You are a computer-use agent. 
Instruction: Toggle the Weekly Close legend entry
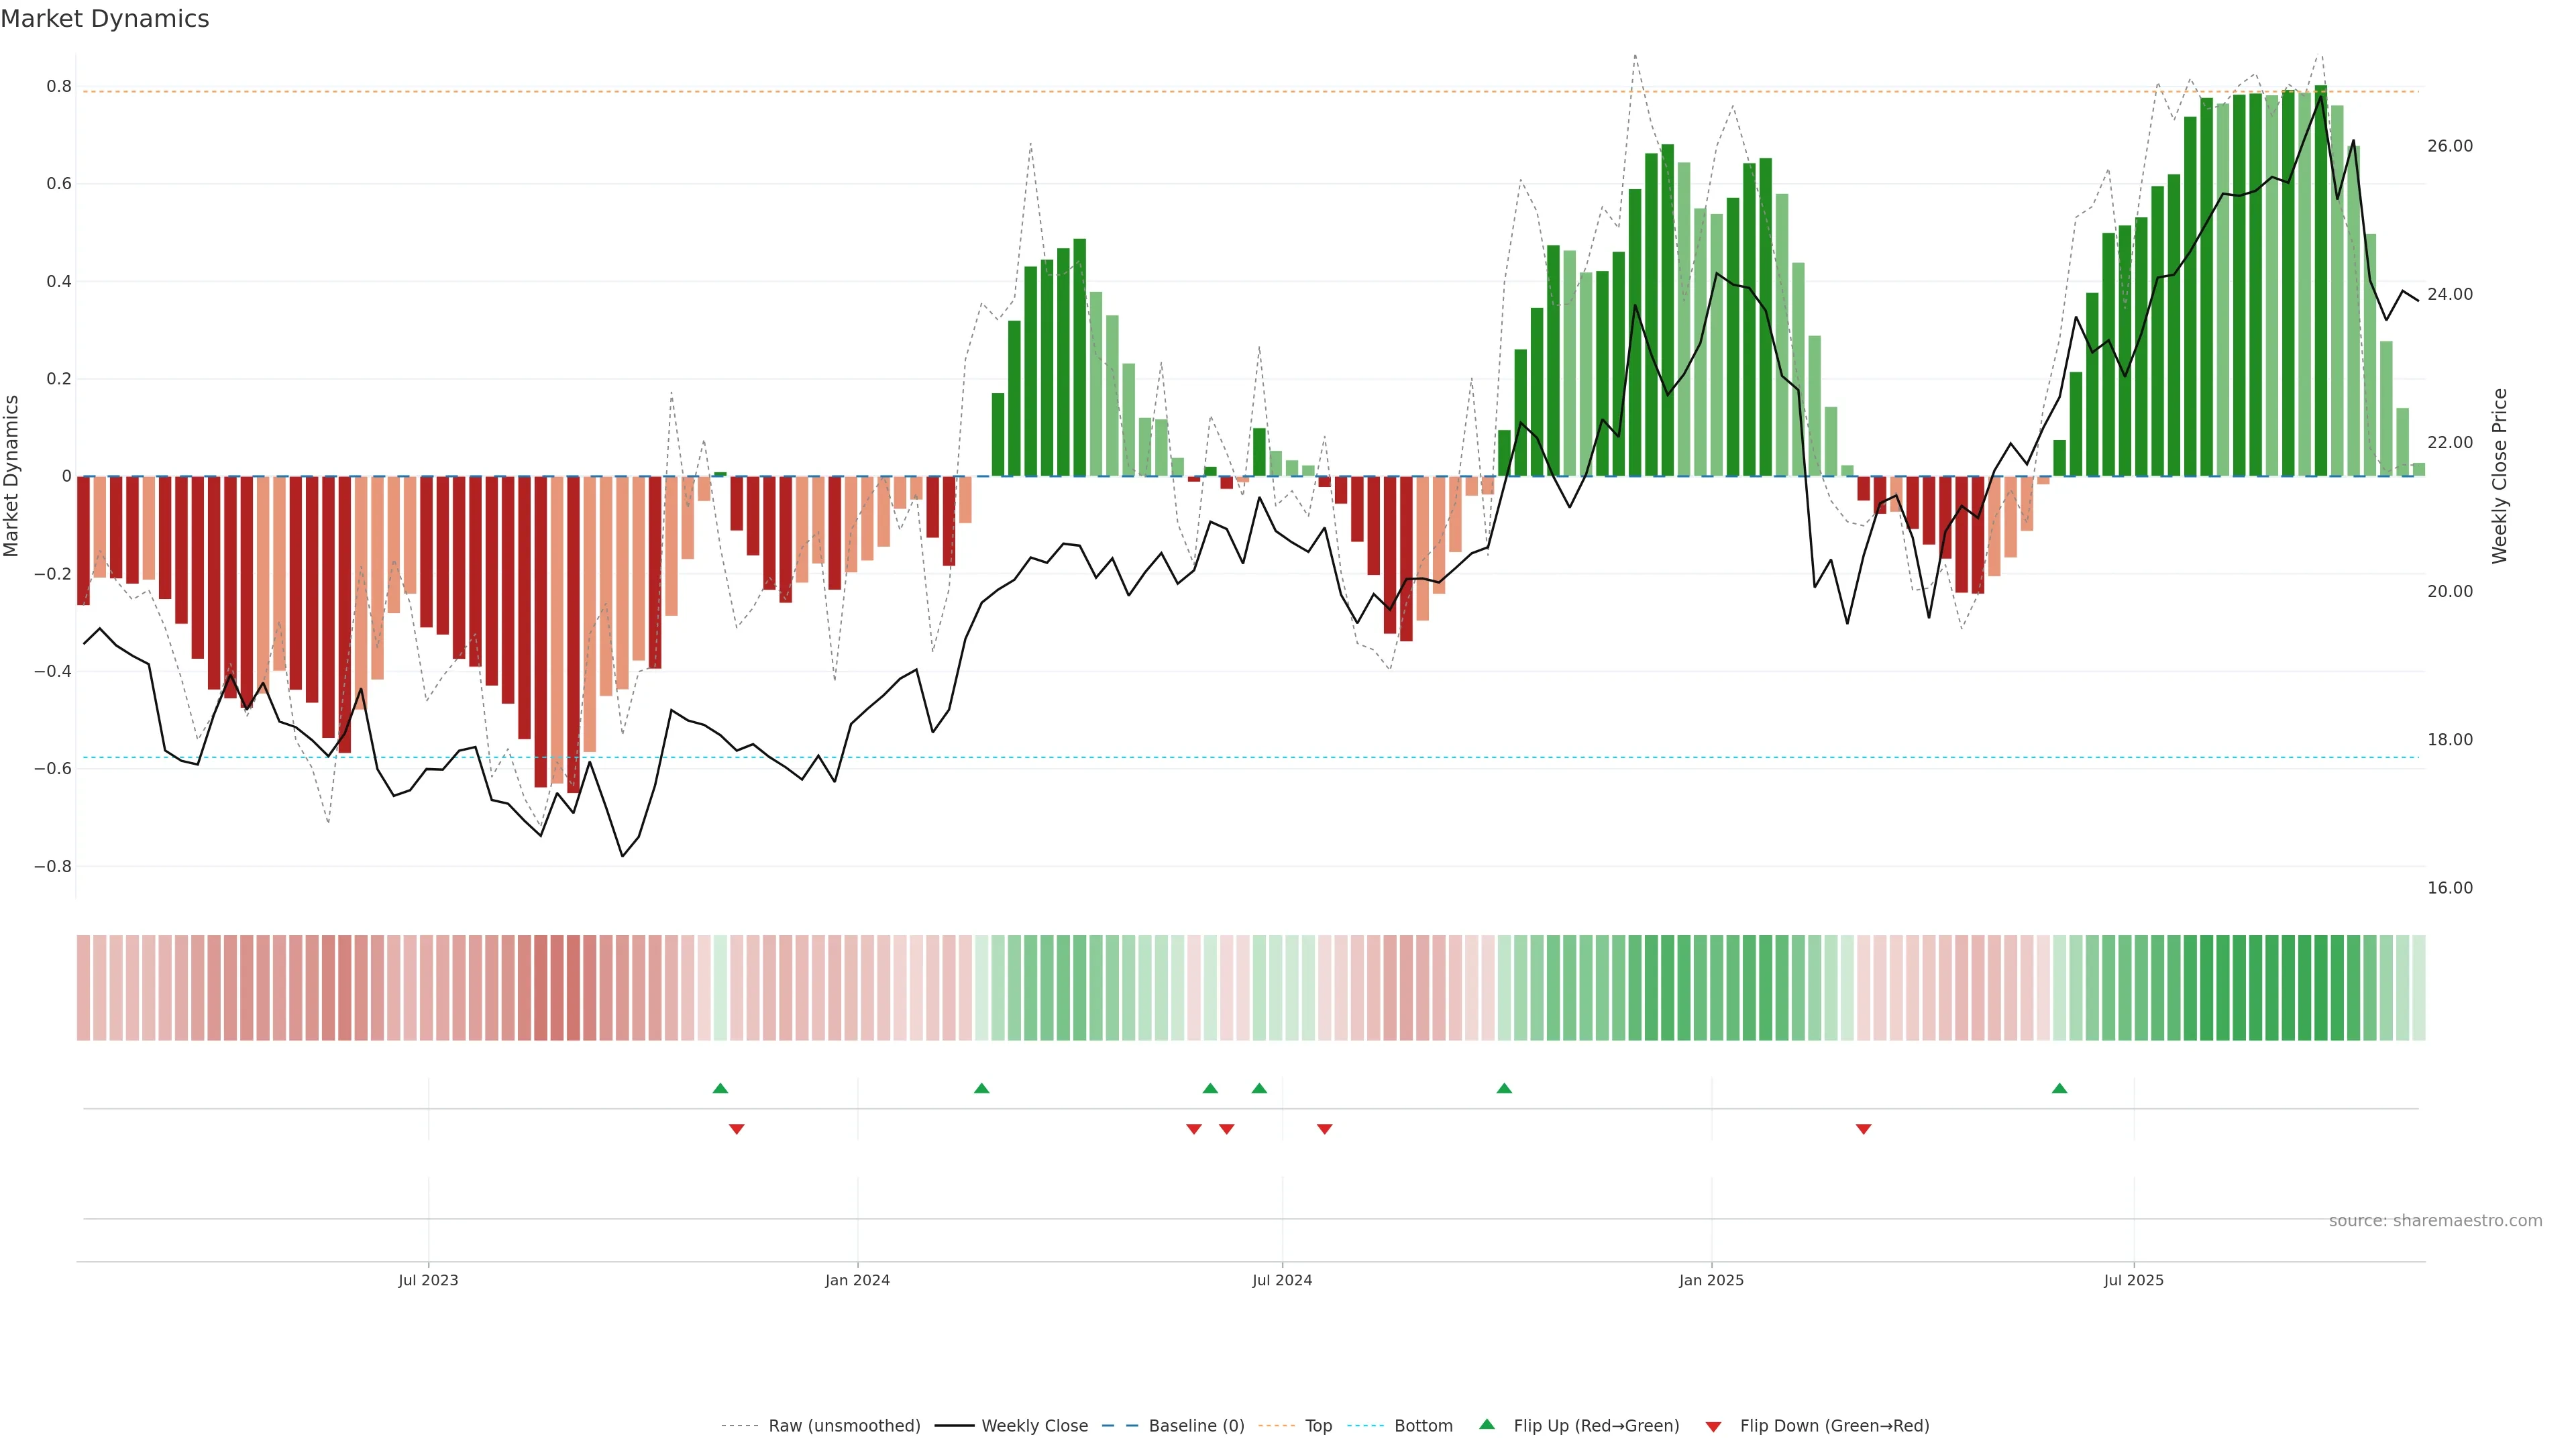1034,1426
